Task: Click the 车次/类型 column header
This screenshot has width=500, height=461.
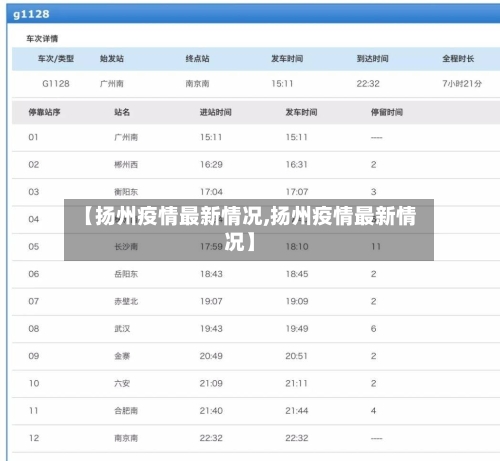Action: click(56, 59)
